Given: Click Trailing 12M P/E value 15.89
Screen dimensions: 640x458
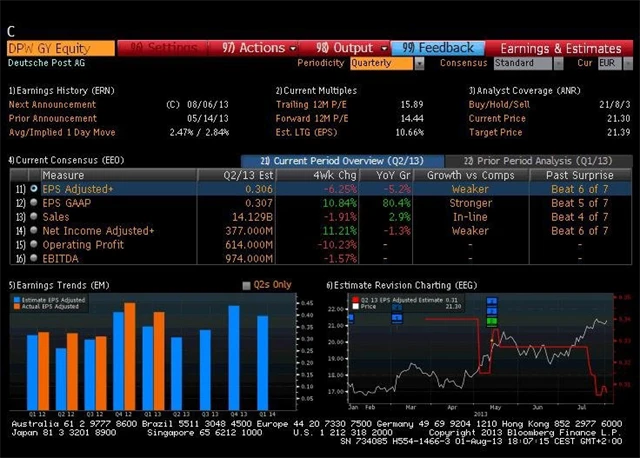Looking at the screenshot, I should tap(411, 104).
